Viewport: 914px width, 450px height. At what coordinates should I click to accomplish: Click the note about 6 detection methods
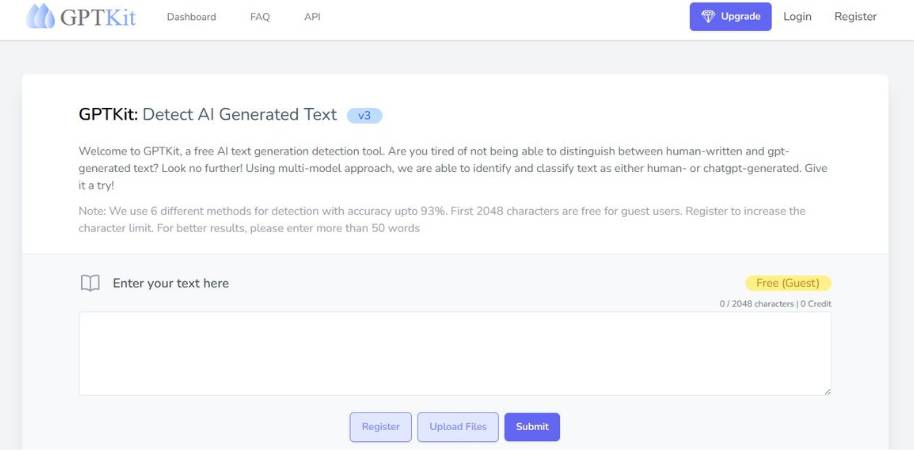pos(441,219)
